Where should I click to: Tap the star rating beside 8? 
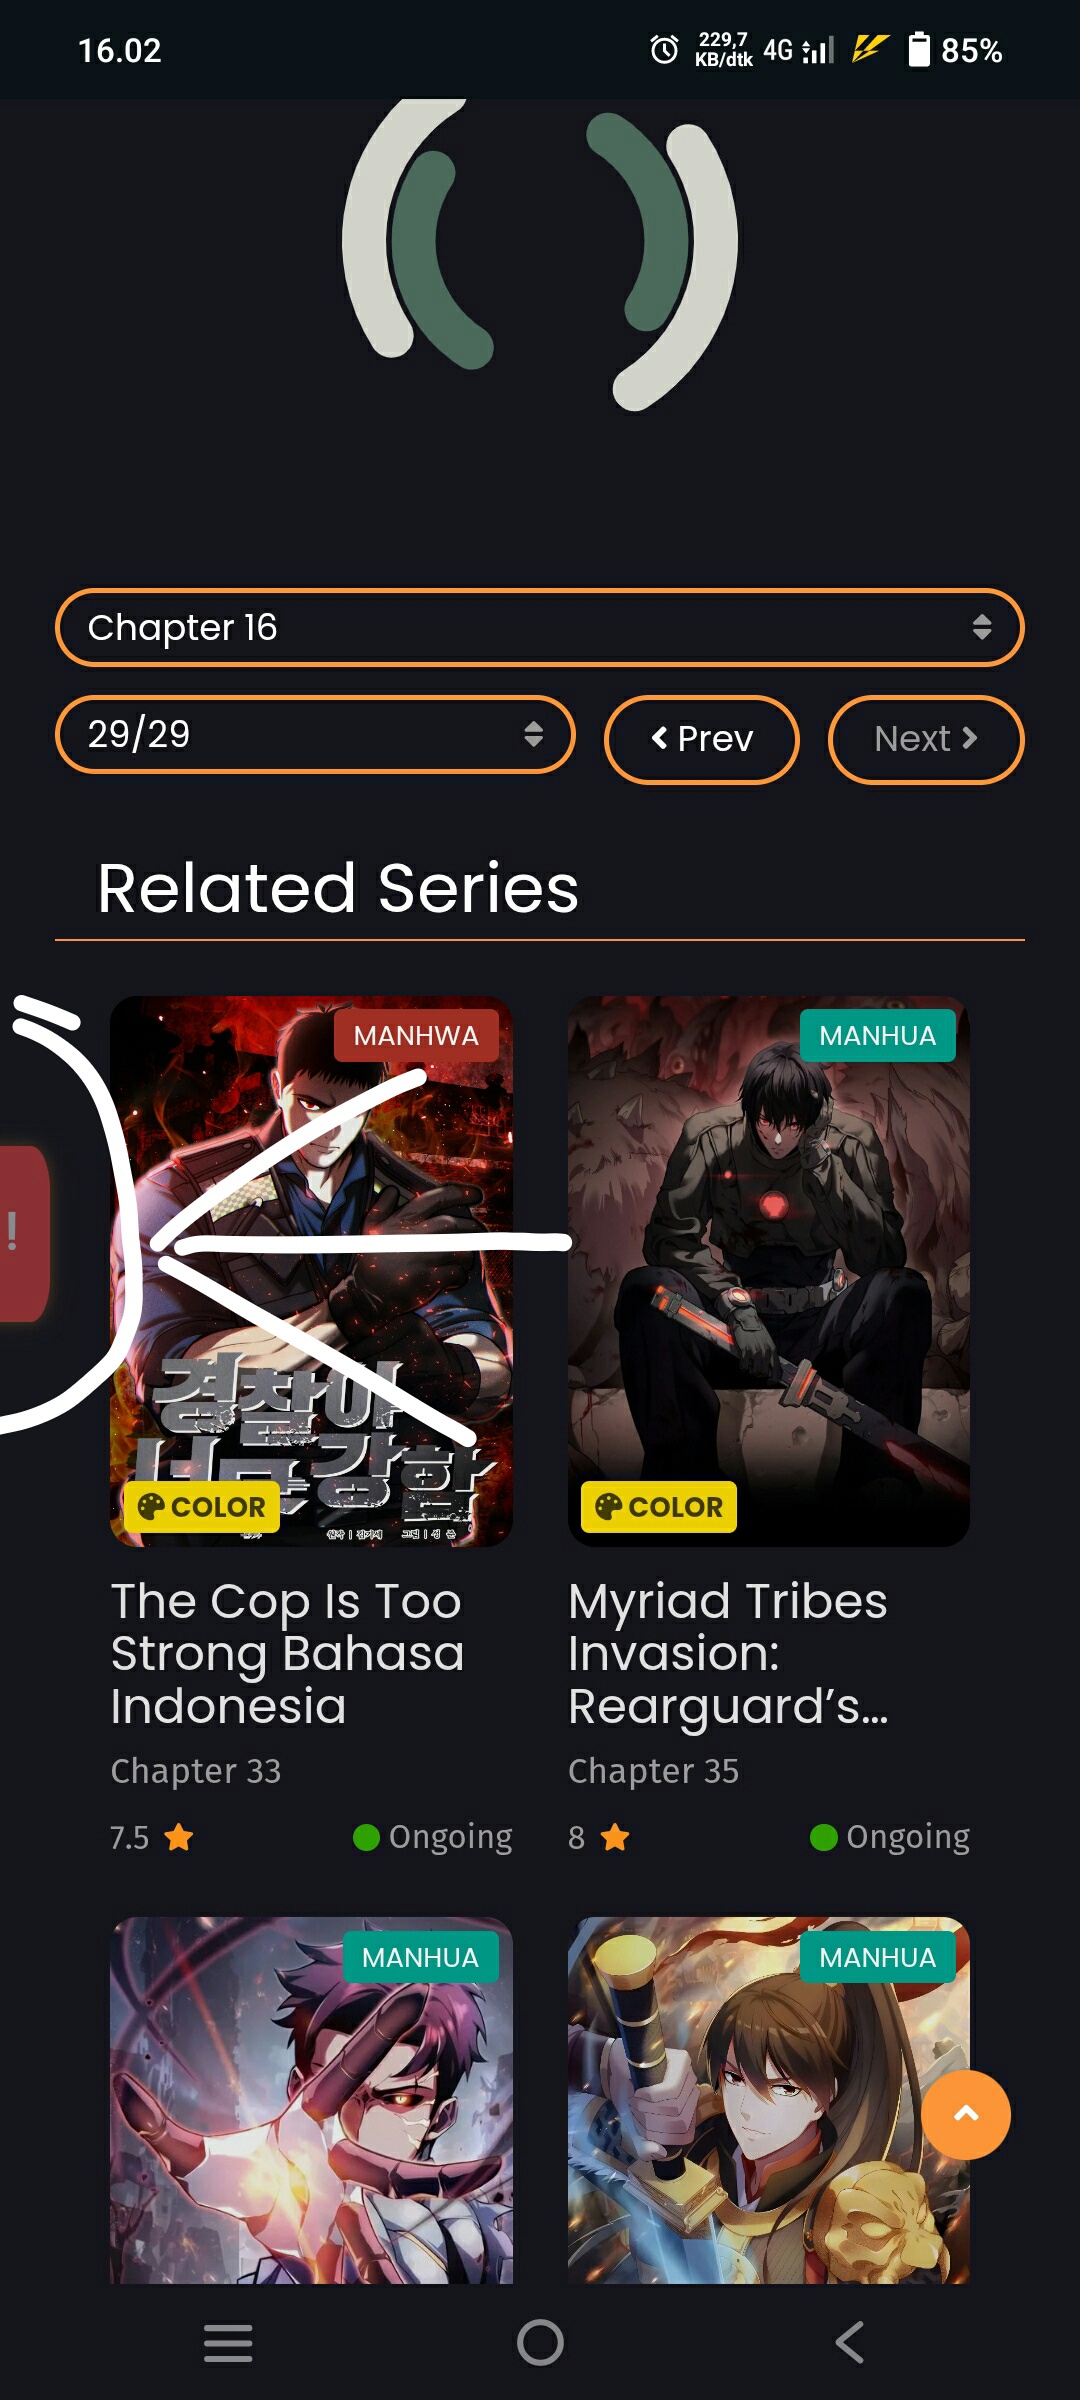pyautogui.click(x=615, y=1837)
